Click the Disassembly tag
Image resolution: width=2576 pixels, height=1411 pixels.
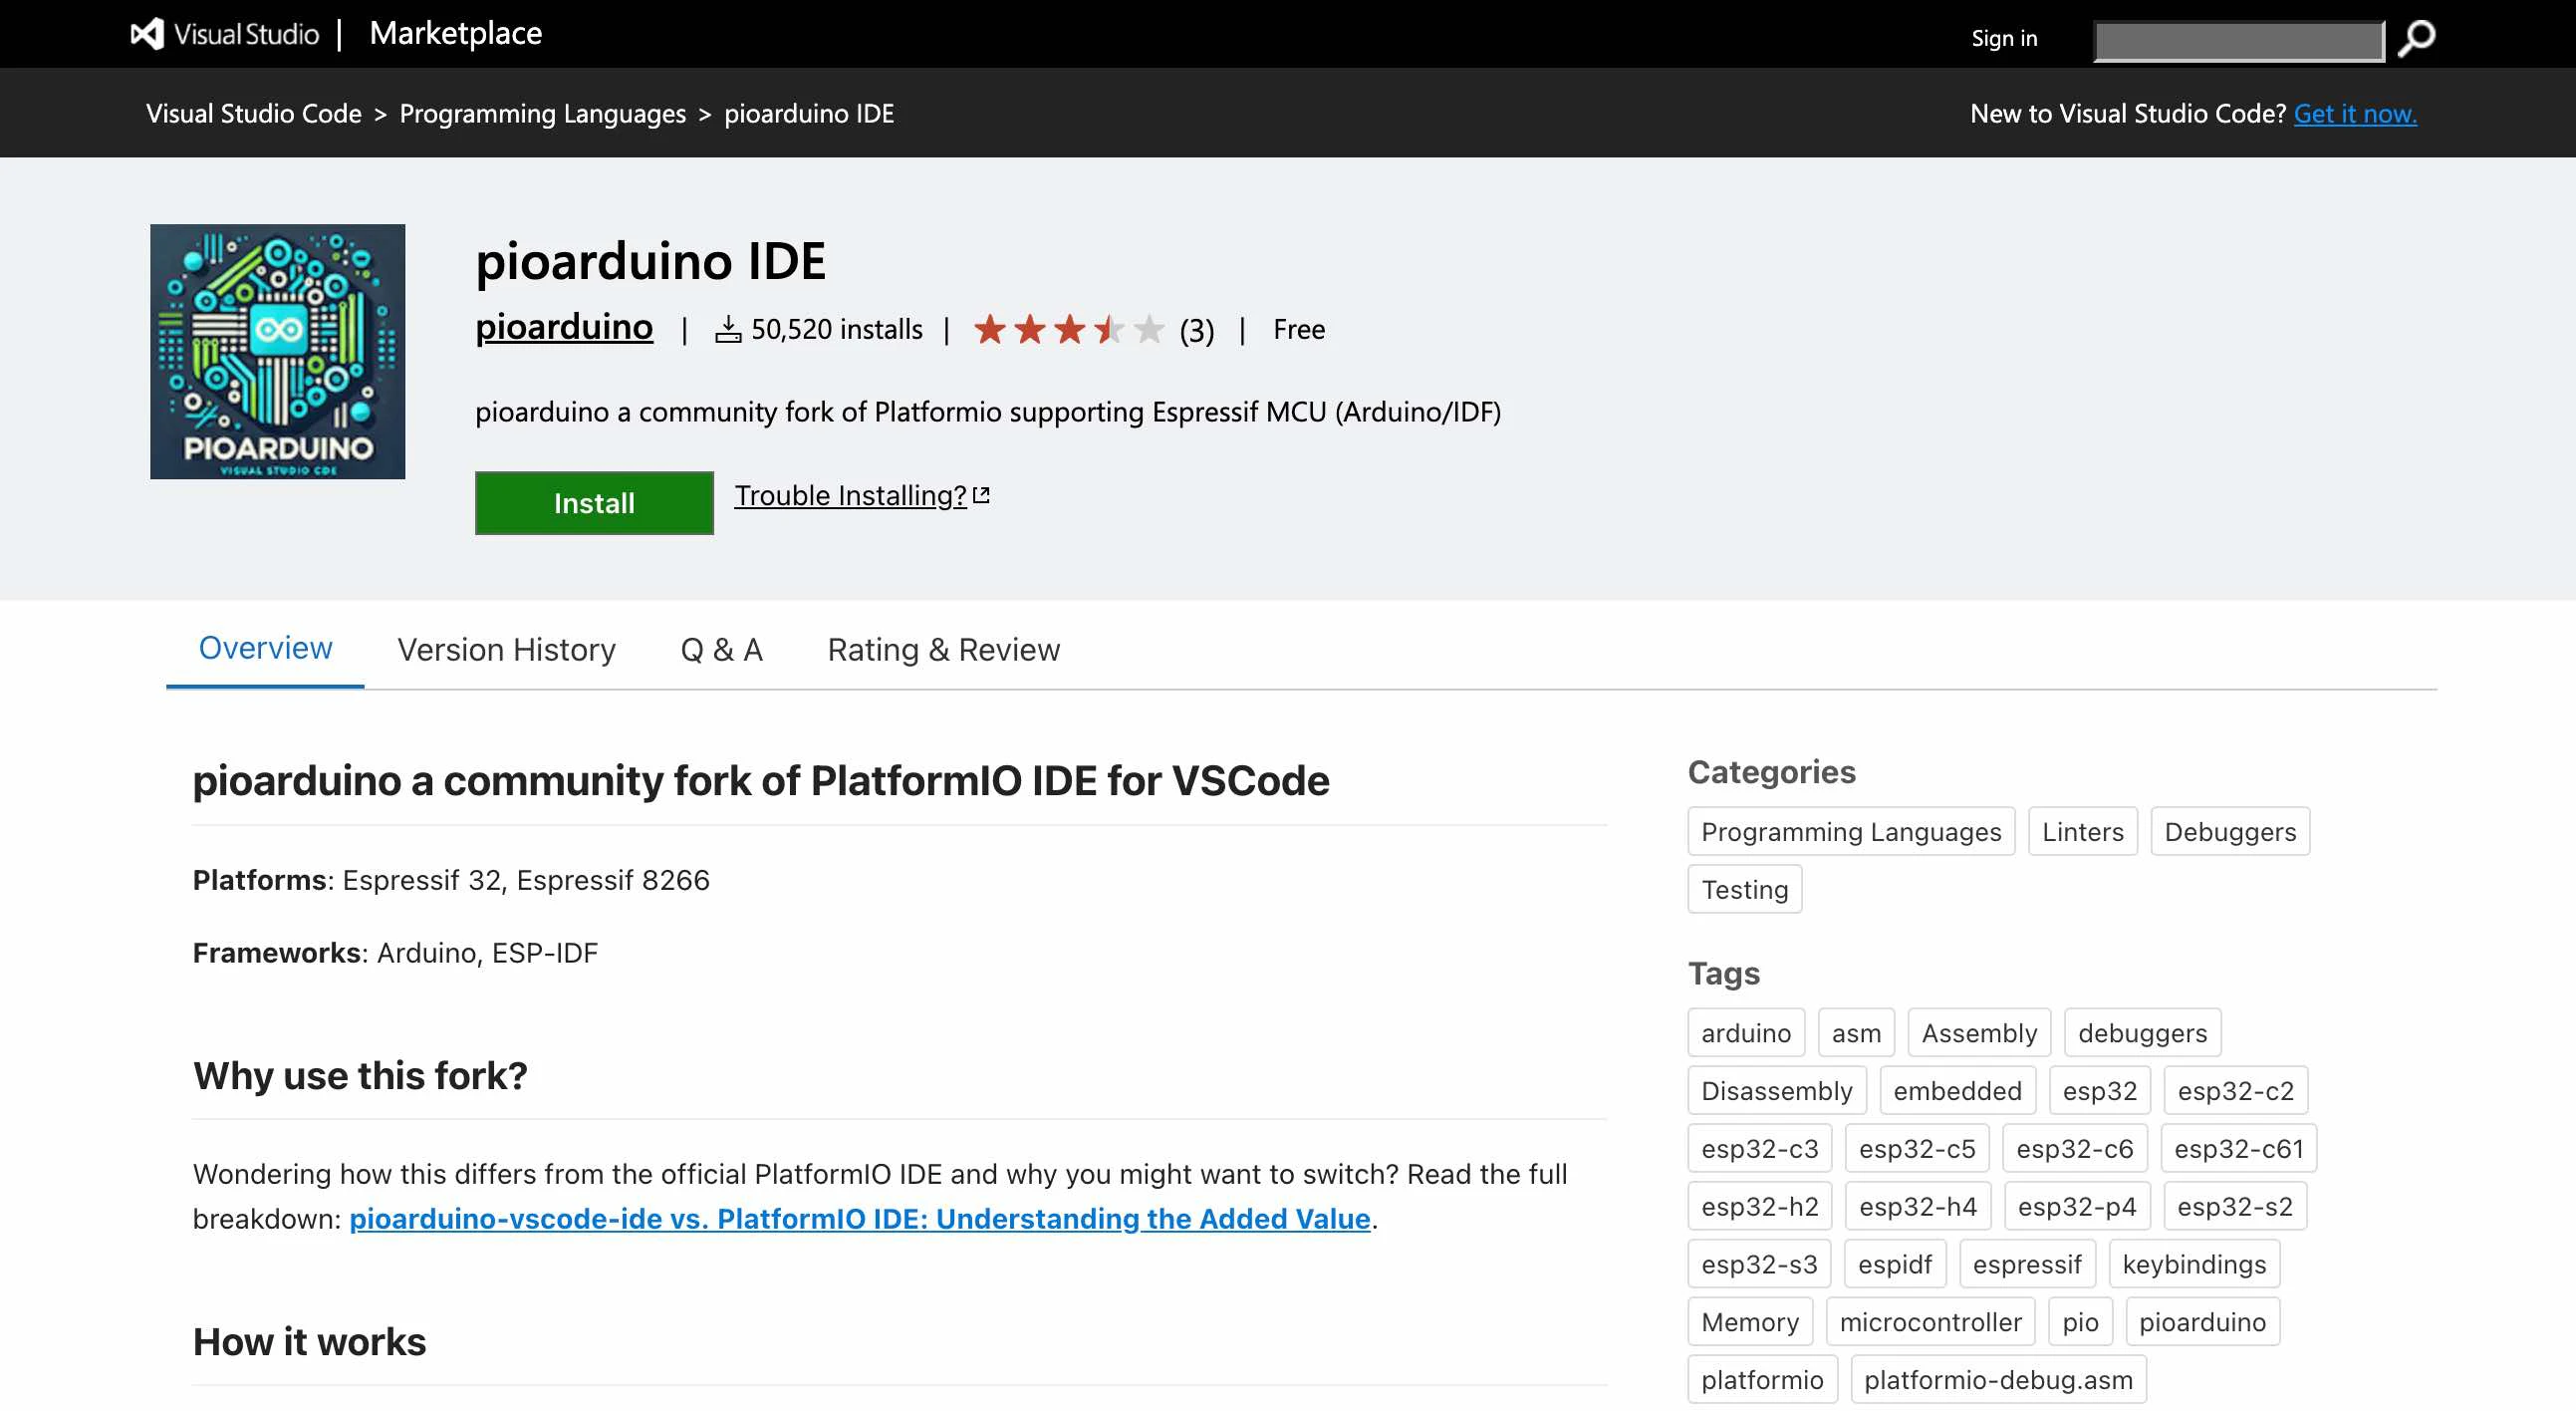coord(1777,1090)
